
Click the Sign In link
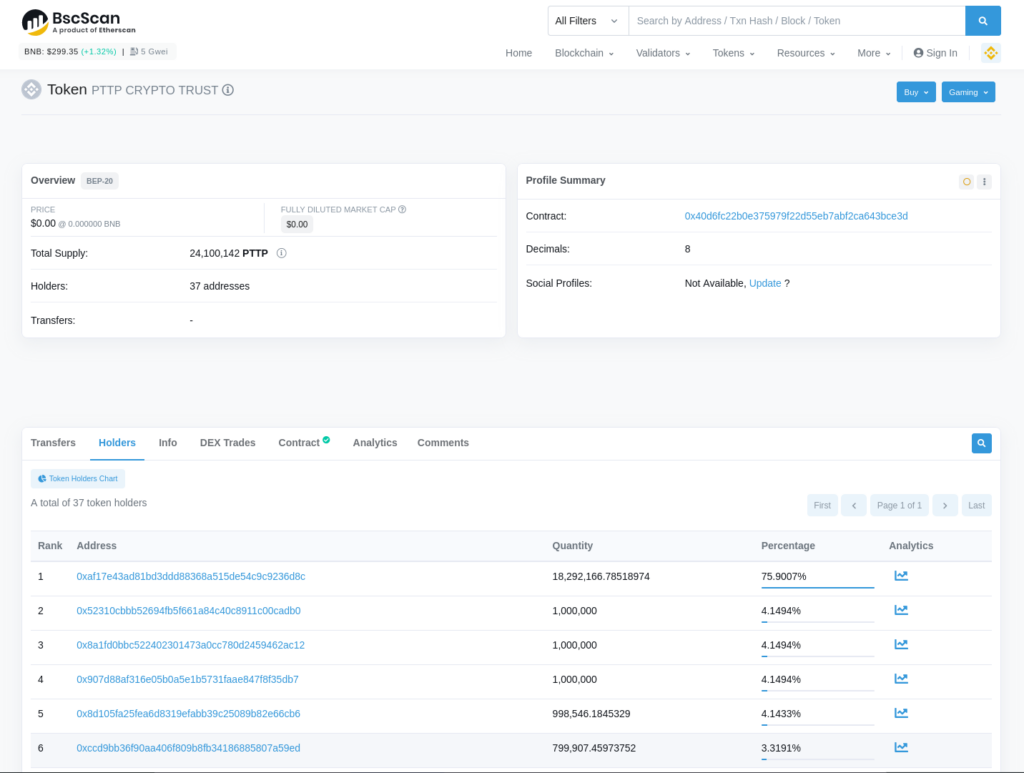[935, 53]
